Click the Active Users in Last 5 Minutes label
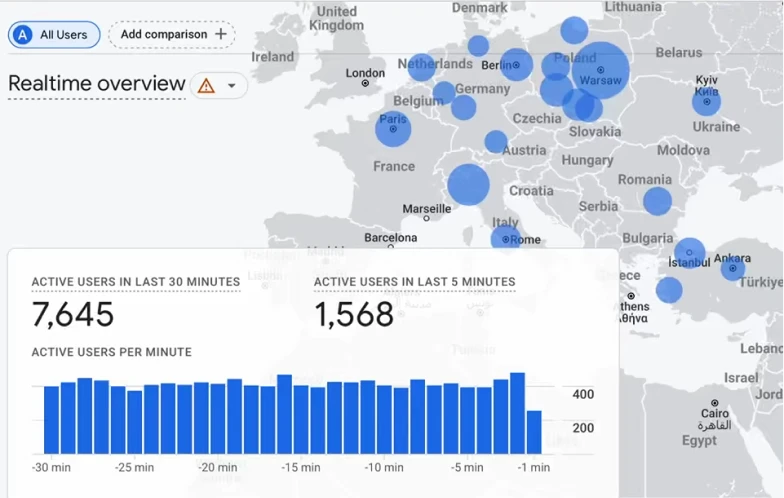Screen dimensions: 784x498 click(x=414, y=282)
